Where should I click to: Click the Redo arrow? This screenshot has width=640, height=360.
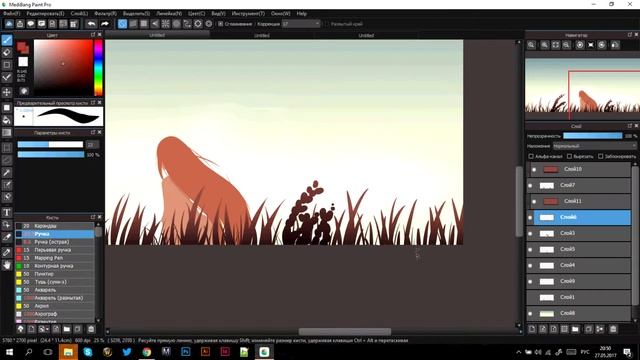pyautogui.click(x=105, y=24)
